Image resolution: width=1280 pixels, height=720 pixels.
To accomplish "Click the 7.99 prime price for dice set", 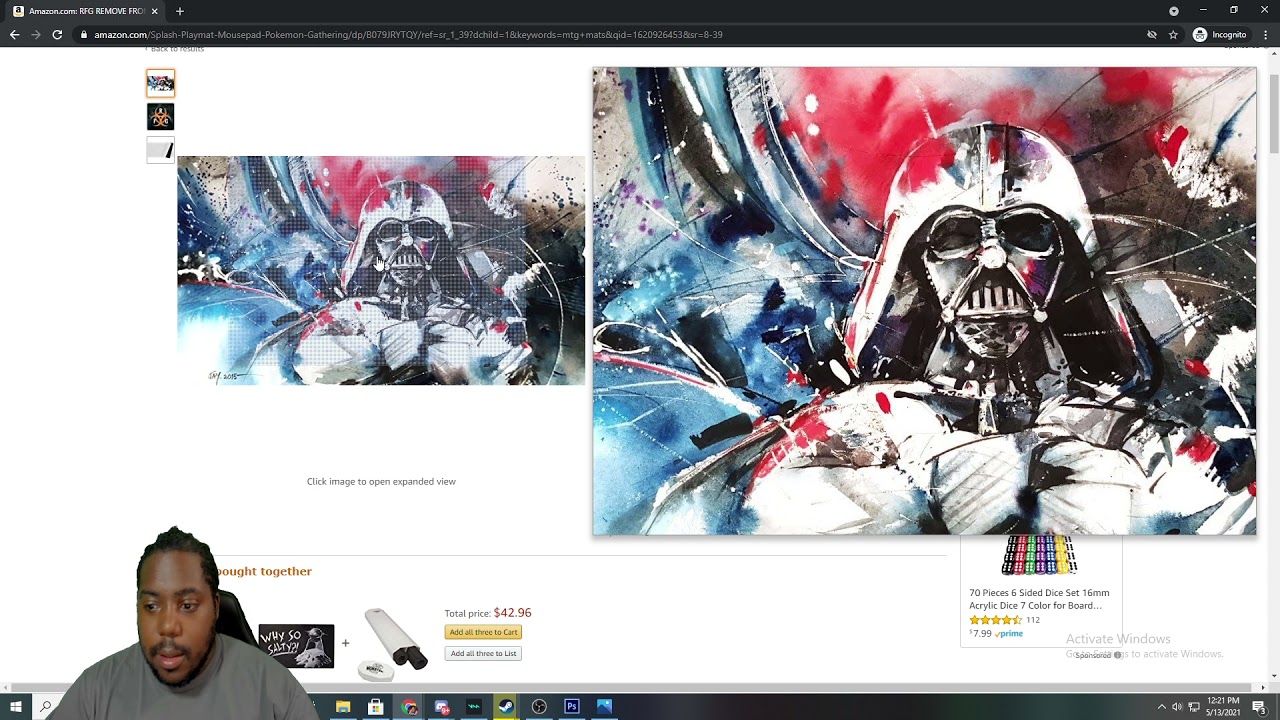I will (996, 633).
